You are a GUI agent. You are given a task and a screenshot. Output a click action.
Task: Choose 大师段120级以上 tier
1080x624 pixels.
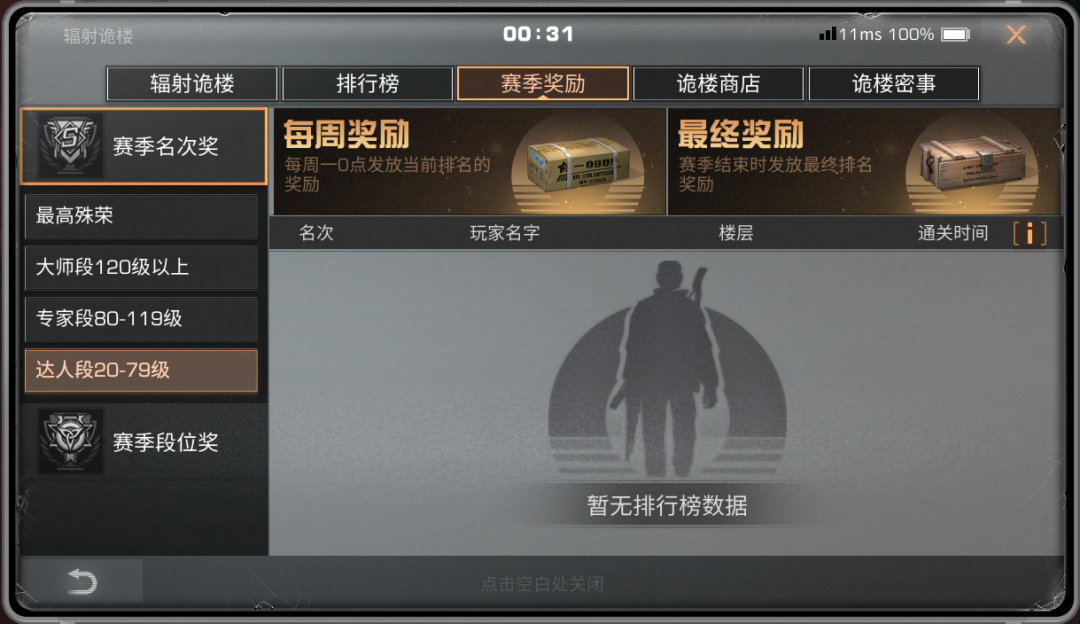click(x=141, y=267)
